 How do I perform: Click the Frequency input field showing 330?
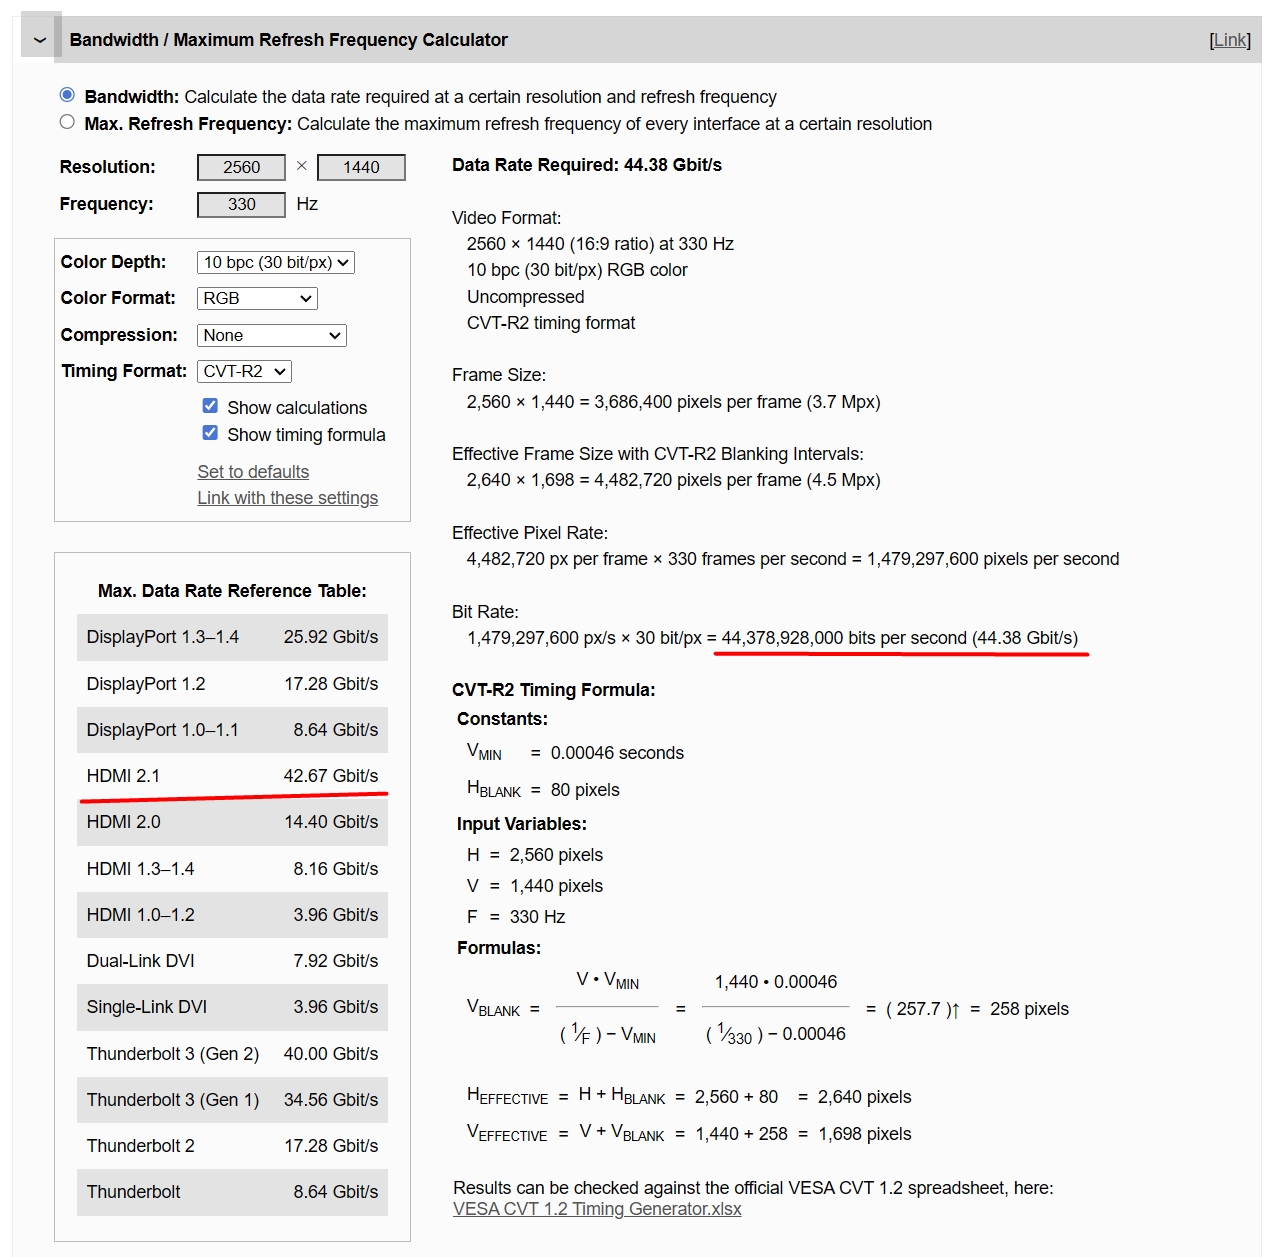coord(241,204)
